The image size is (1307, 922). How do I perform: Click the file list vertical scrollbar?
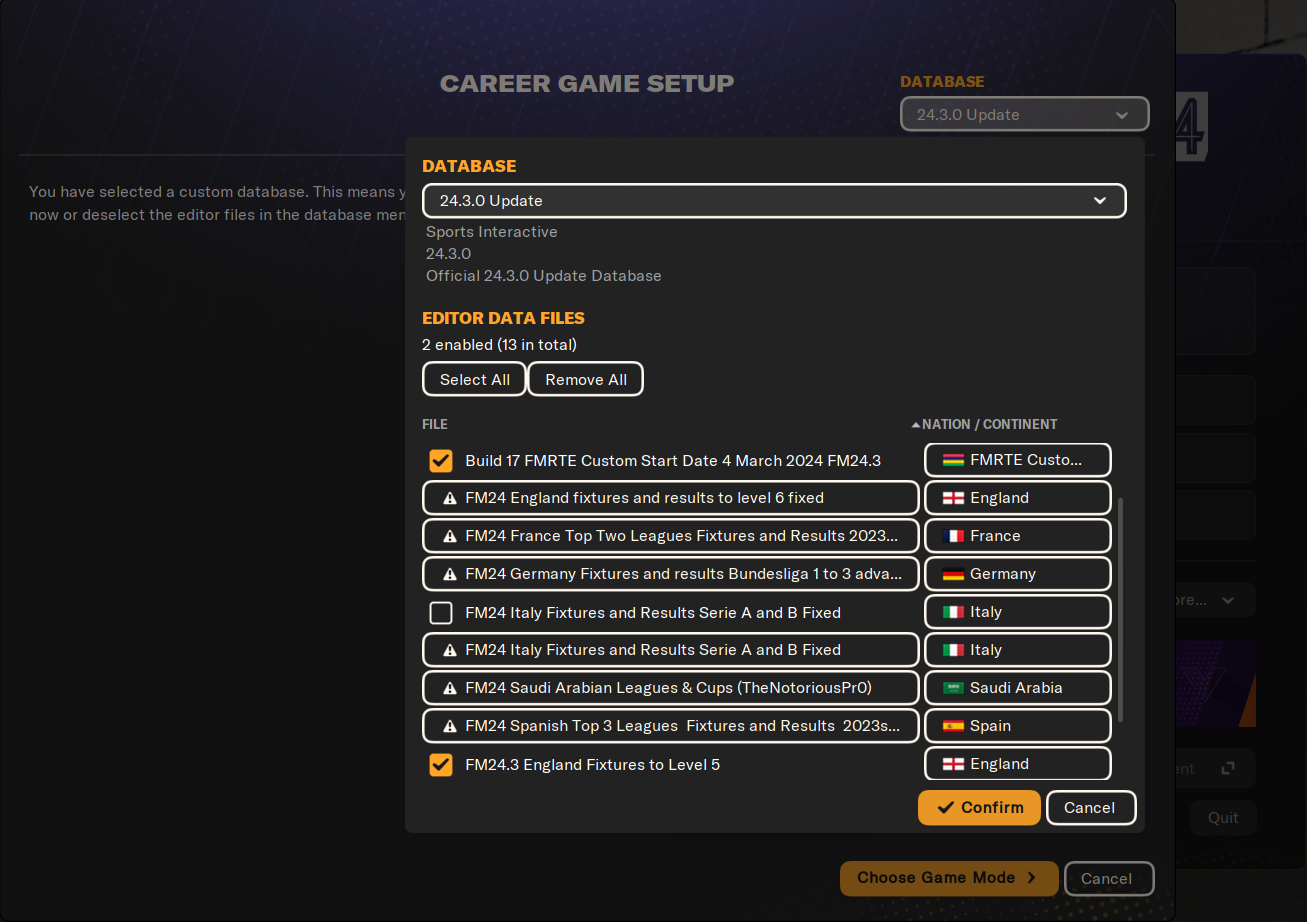[x=1121, y=610]
